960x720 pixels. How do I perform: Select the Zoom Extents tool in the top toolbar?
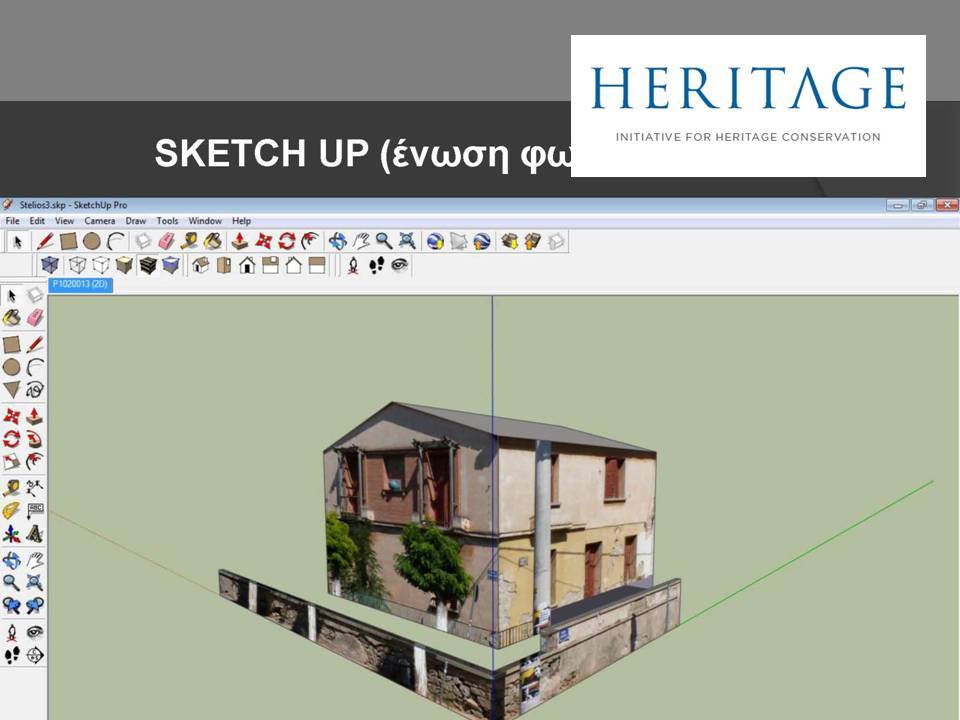coord(407,241)
